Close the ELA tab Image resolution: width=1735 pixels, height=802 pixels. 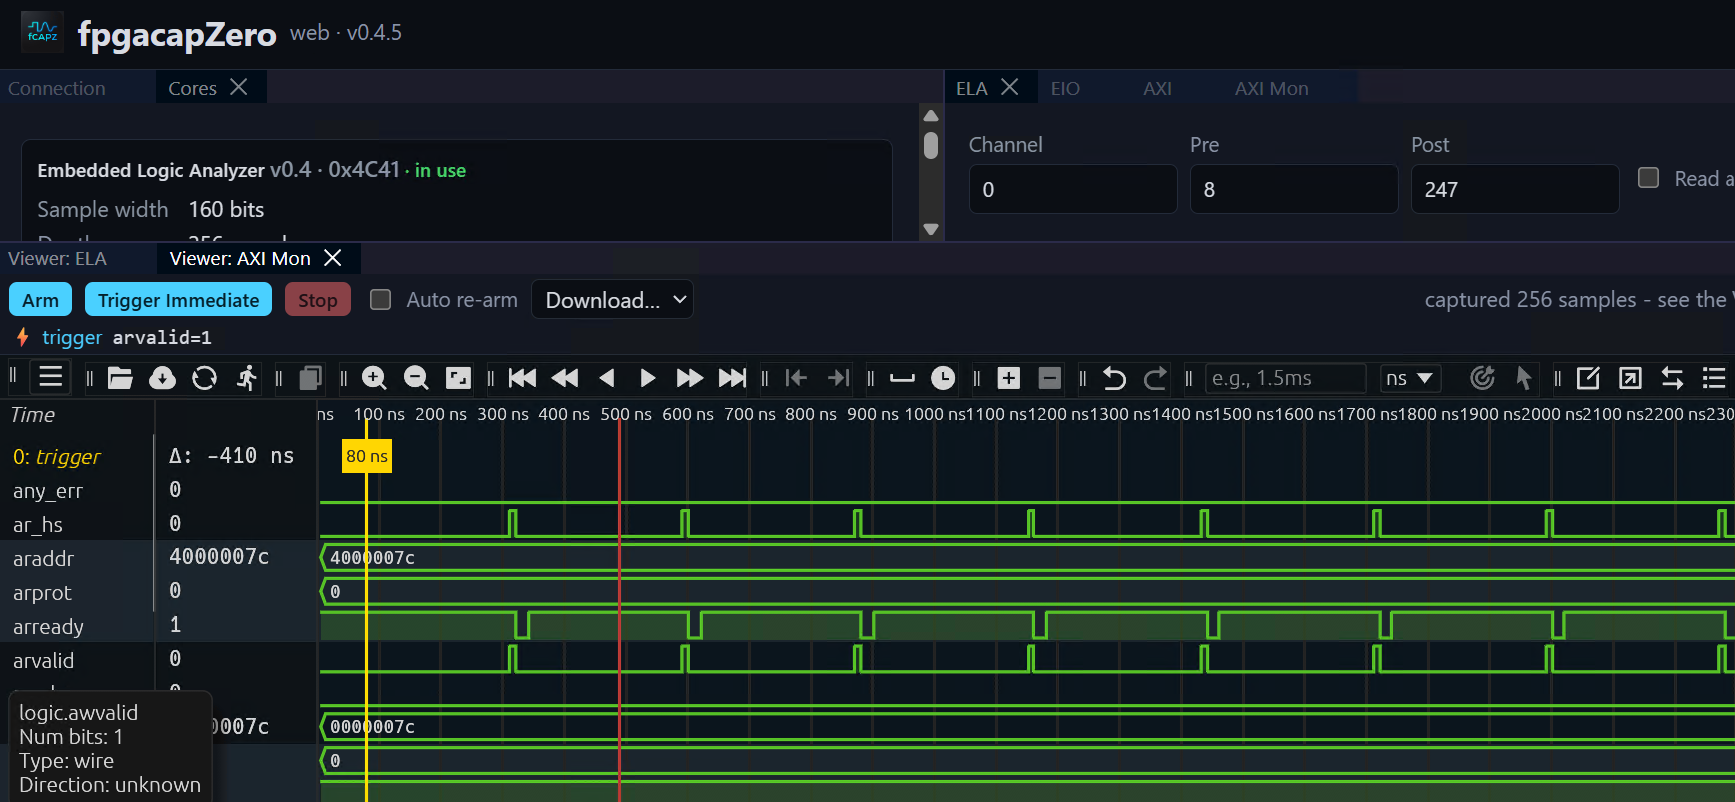tap(1010, 87)
